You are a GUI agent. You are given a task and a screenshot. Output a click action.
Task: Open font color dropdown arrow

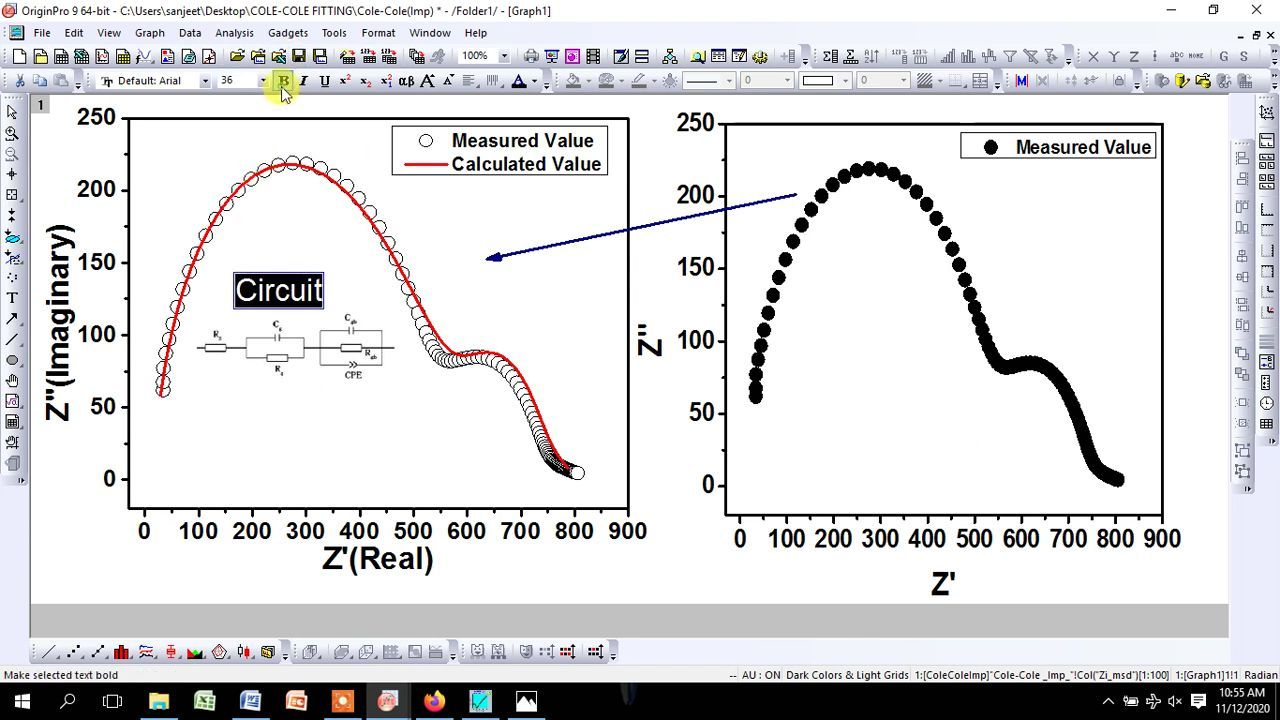534,81
